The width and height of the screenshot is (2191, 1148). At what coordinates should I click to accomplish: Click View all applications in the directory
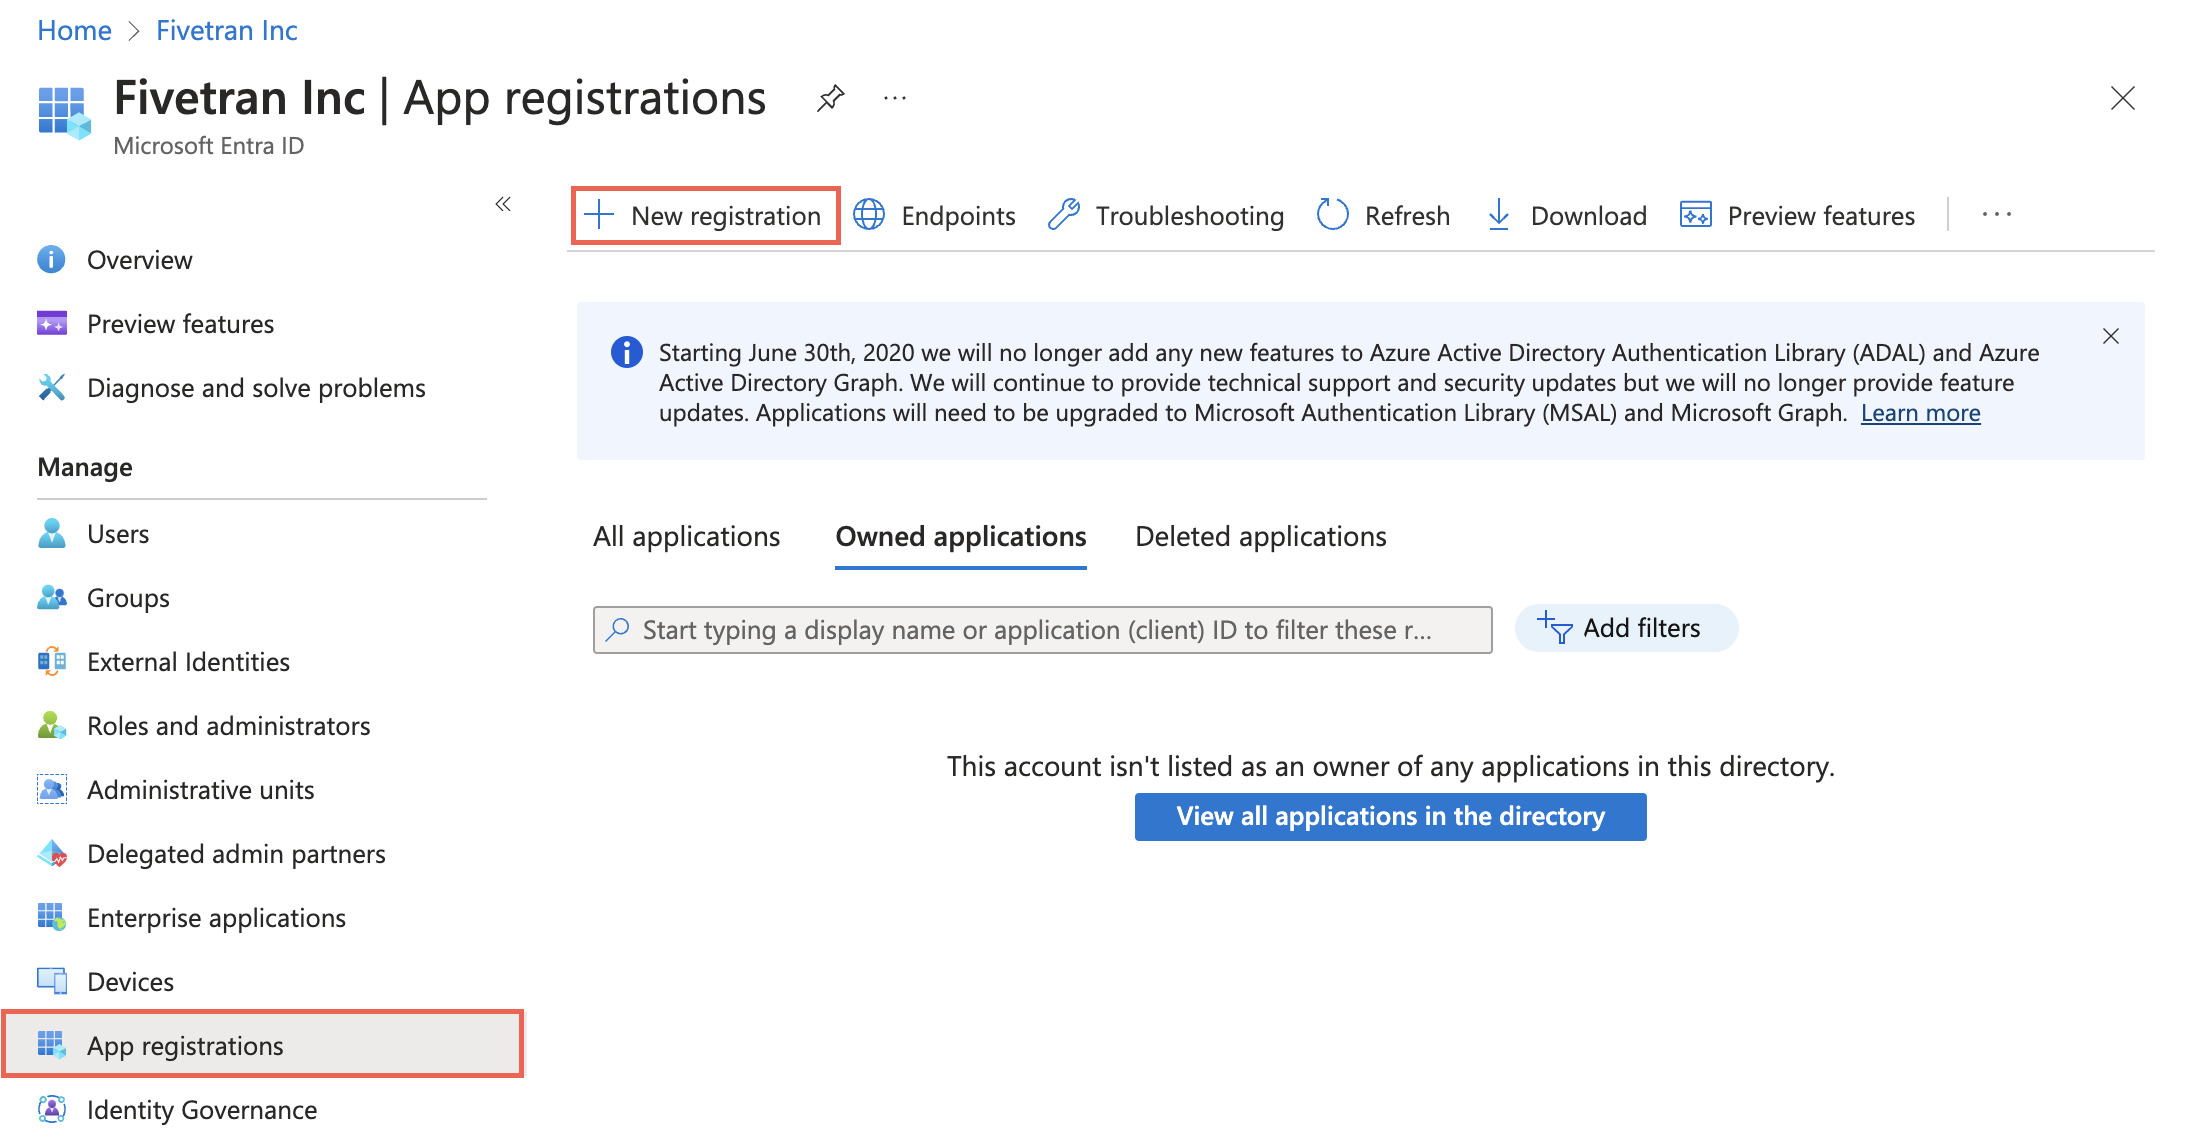tap(1390, 815)
